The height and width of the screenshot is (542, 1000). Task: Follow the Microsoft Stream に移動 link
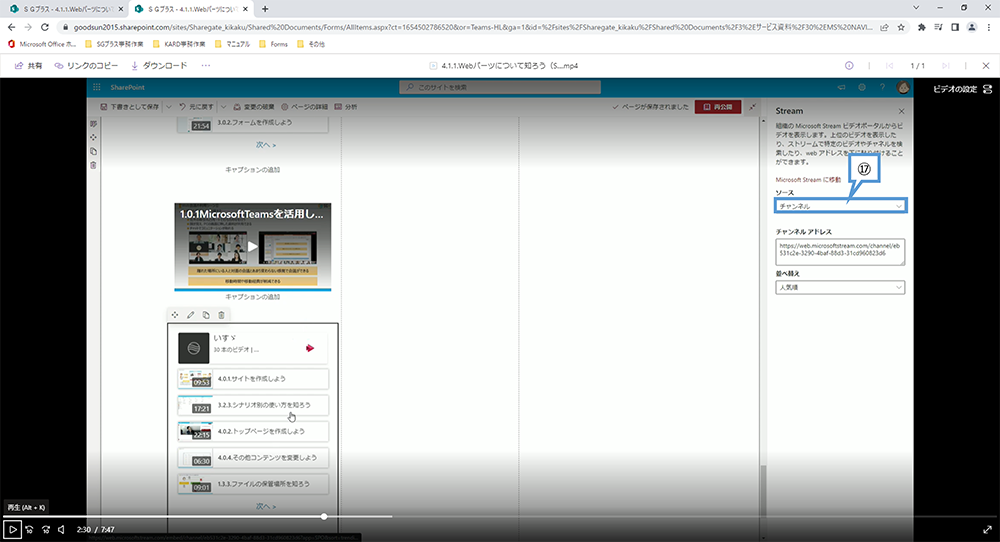point(808,180)
